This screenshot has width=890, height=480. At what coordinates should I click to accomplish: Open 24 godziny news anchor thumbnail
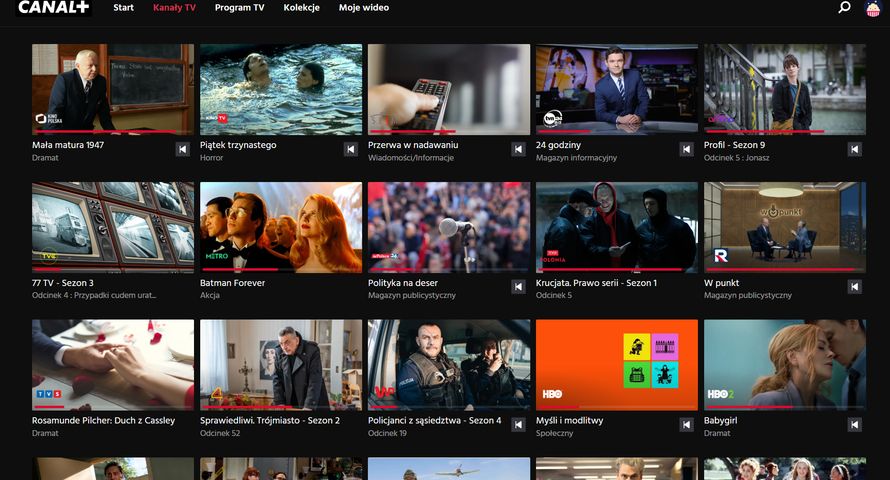click(617, 89)
